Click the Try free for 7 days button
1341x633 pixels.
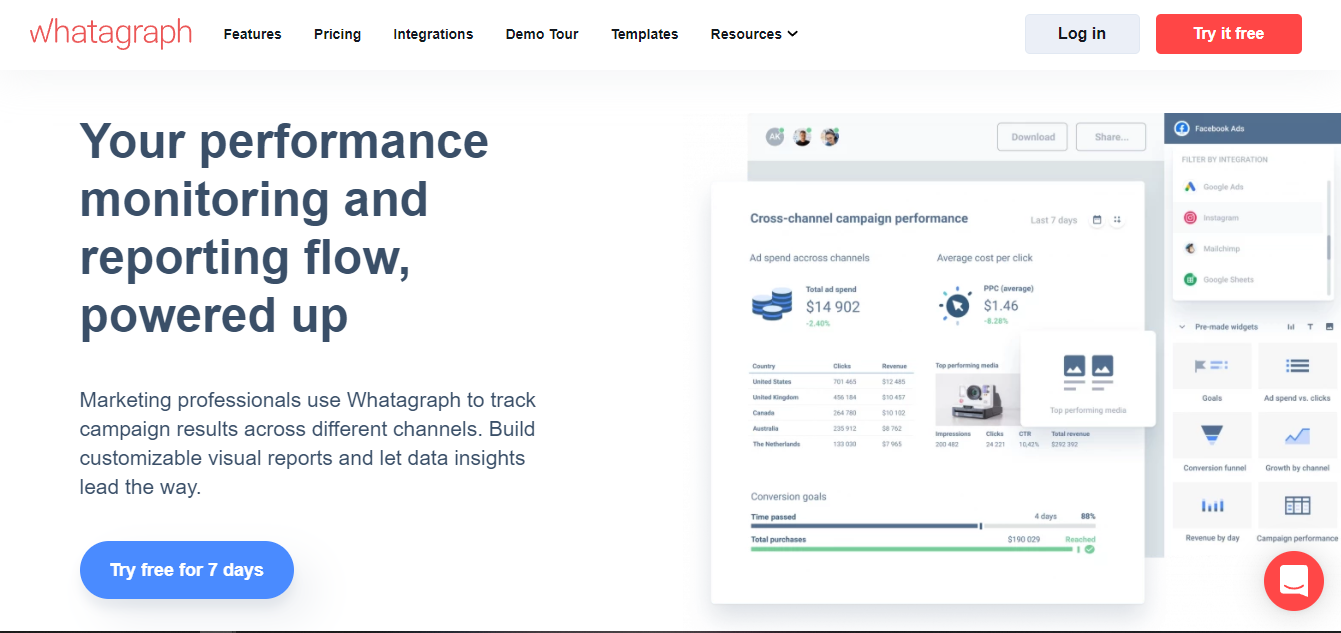click(187, 570)
